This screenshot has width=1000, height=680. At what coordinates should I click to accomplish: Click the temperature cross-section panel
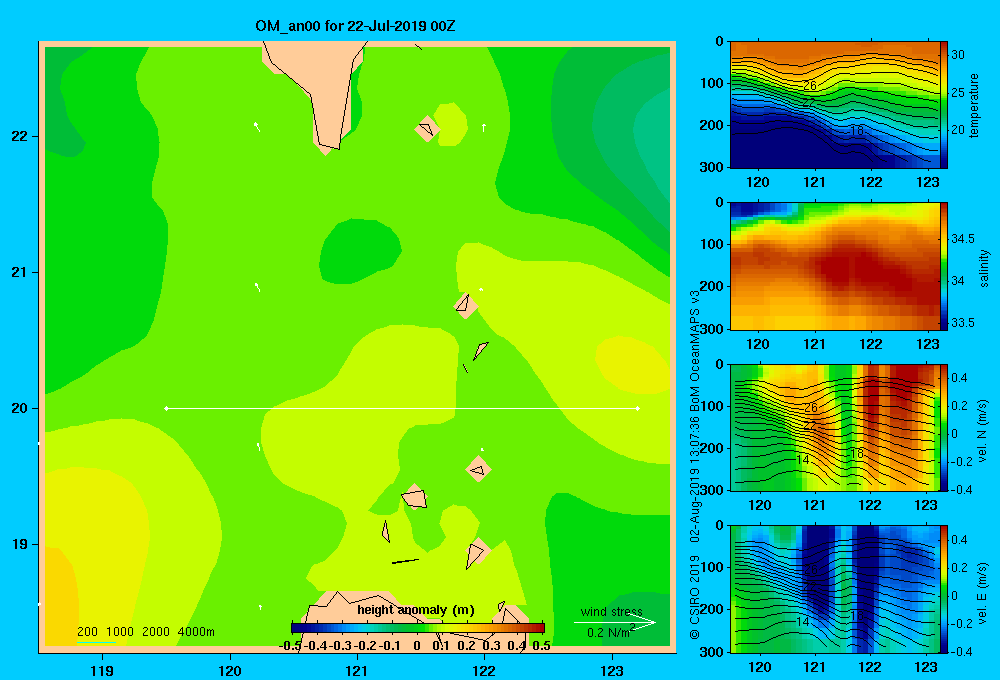pos(835,105)
